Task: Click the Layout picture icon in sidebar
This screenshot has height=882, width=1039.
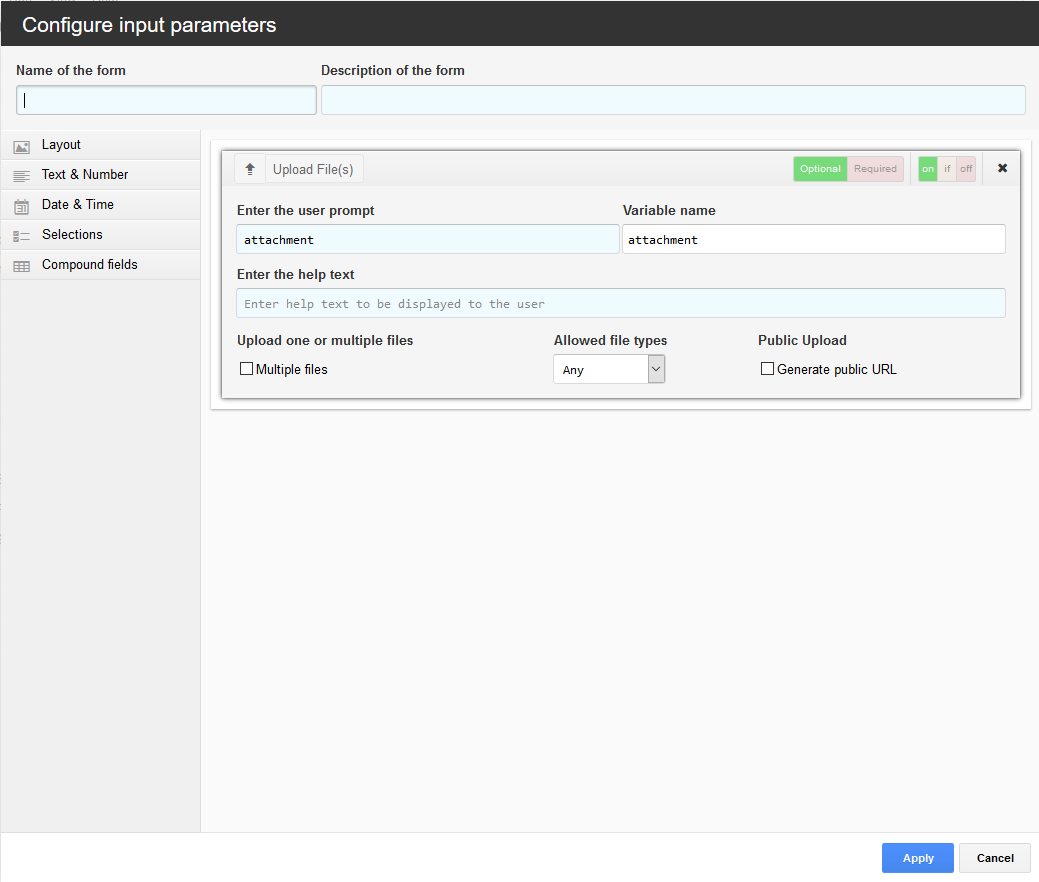Action: tap(21, 147)
